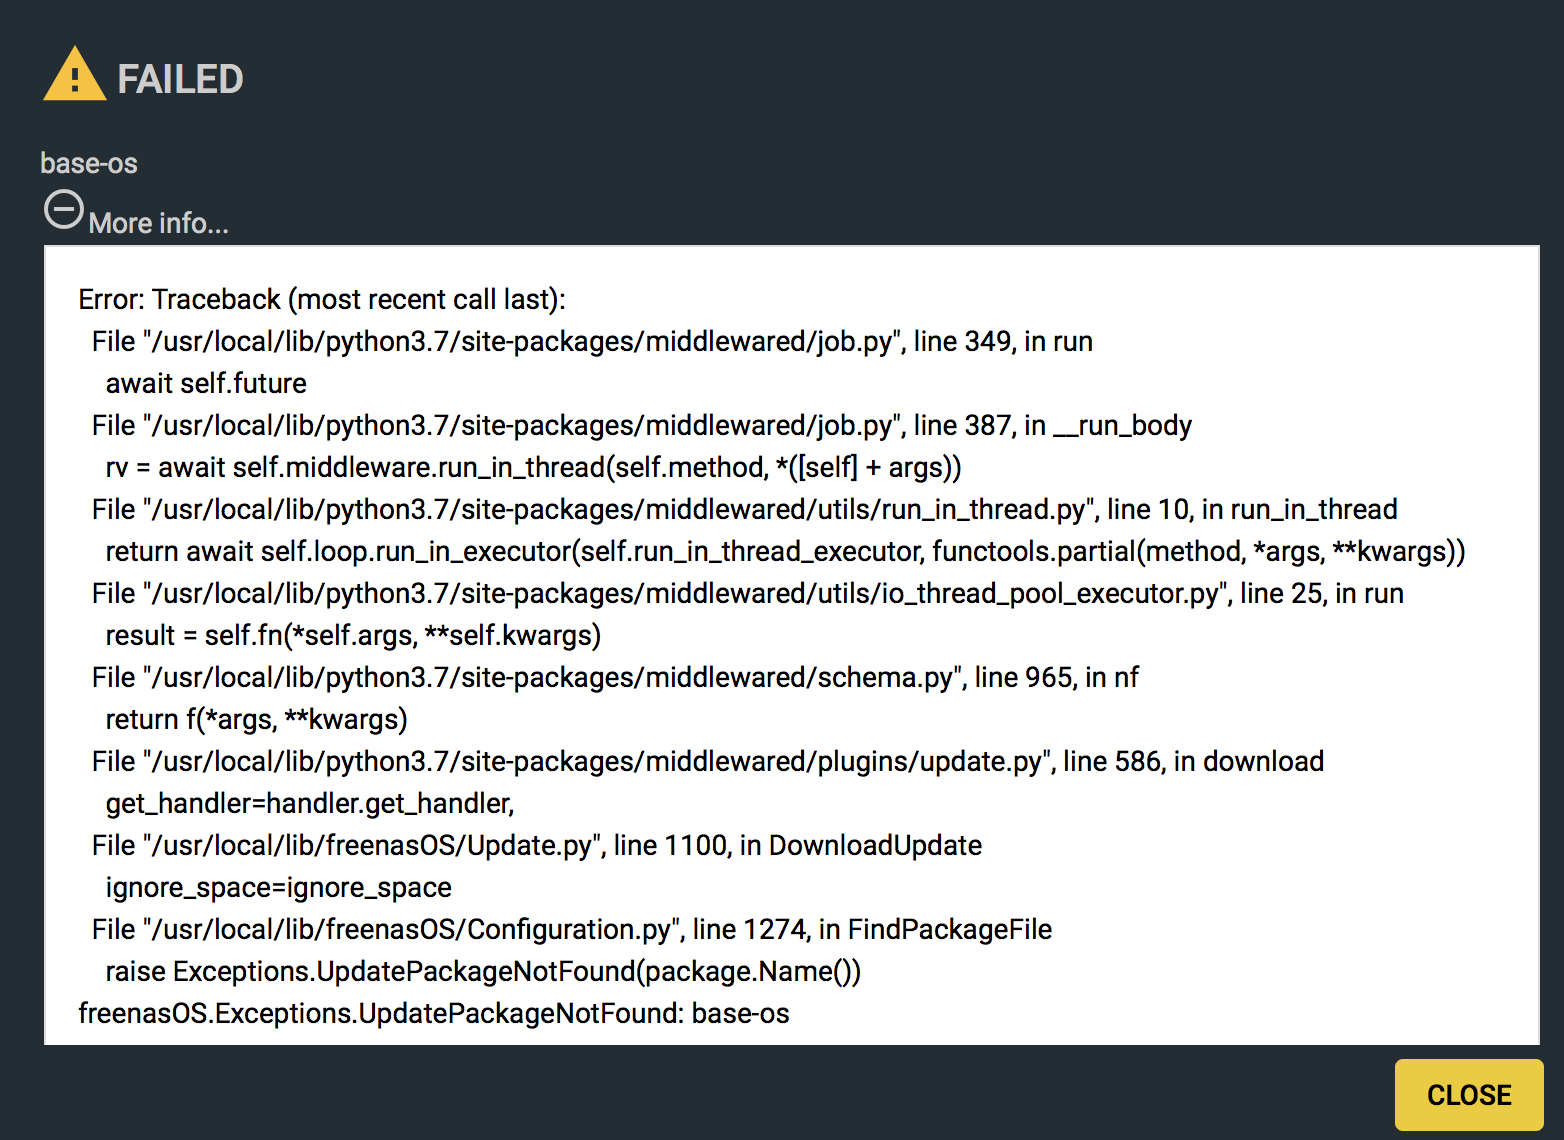
Task: Click the 'raise Exceptions.UpdatePackageNotFound' line
Action: [x=483, y=972]
